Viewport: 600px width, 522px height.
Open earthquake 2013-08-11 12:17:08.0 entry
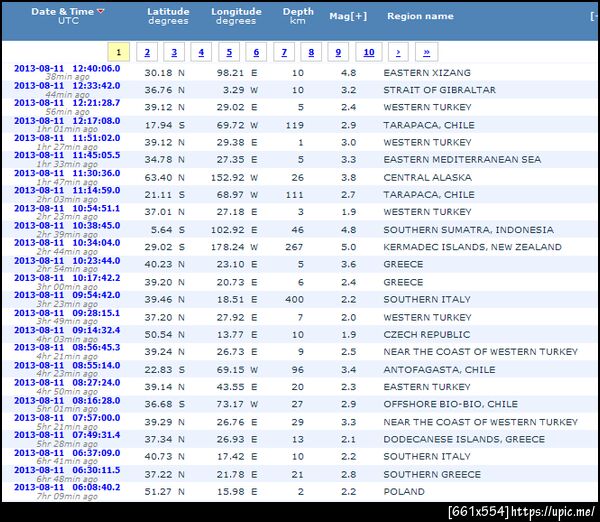tap(67, 121)
